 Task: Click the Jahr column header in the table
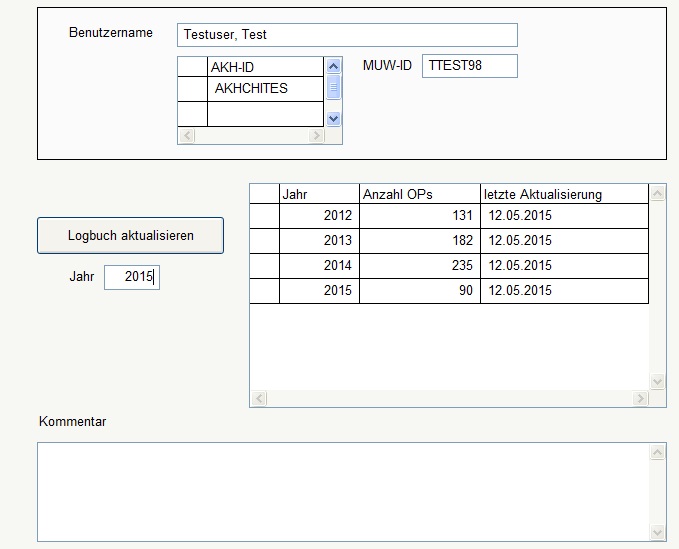[x=318, y=194]
